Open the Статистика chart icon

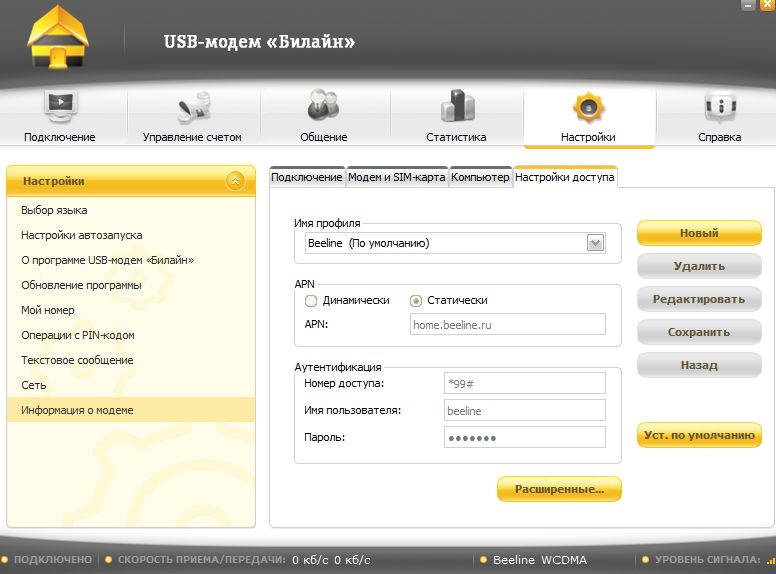[455, 108]
